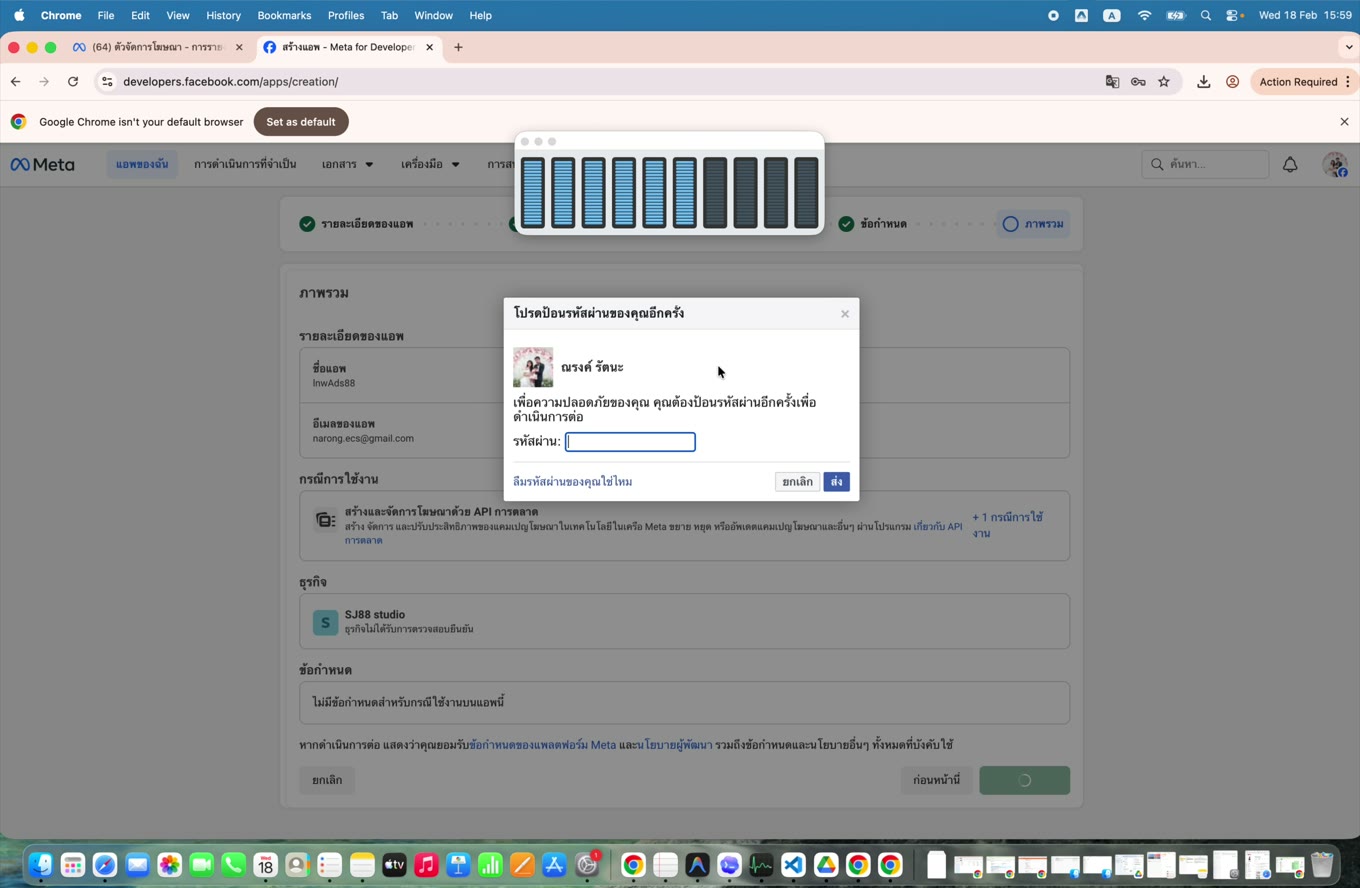Focus the รหัสผ่าน password input field
The width and height of the screenshot is (1360, 888).
click(630, 442)
